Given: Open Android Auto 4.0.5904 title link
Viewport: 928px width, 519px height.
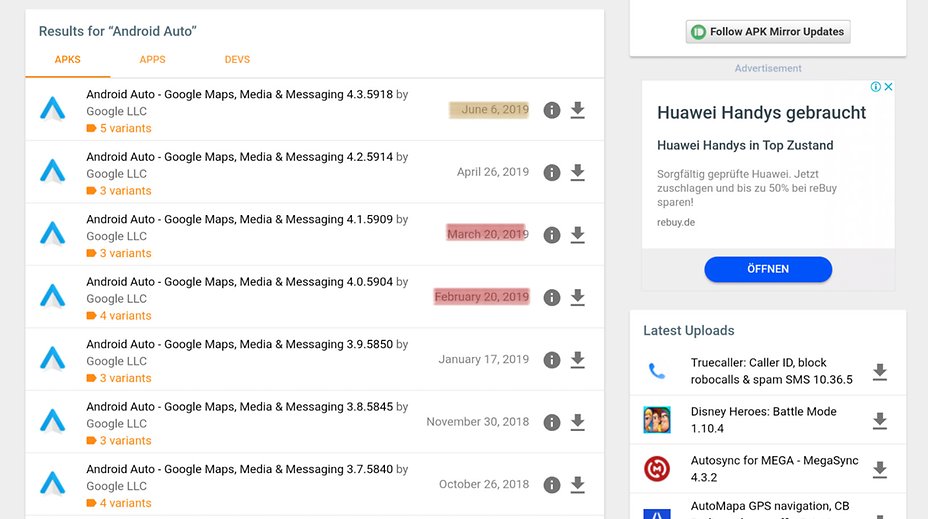Looking at the screenshot, I should [x=240, y=282].
